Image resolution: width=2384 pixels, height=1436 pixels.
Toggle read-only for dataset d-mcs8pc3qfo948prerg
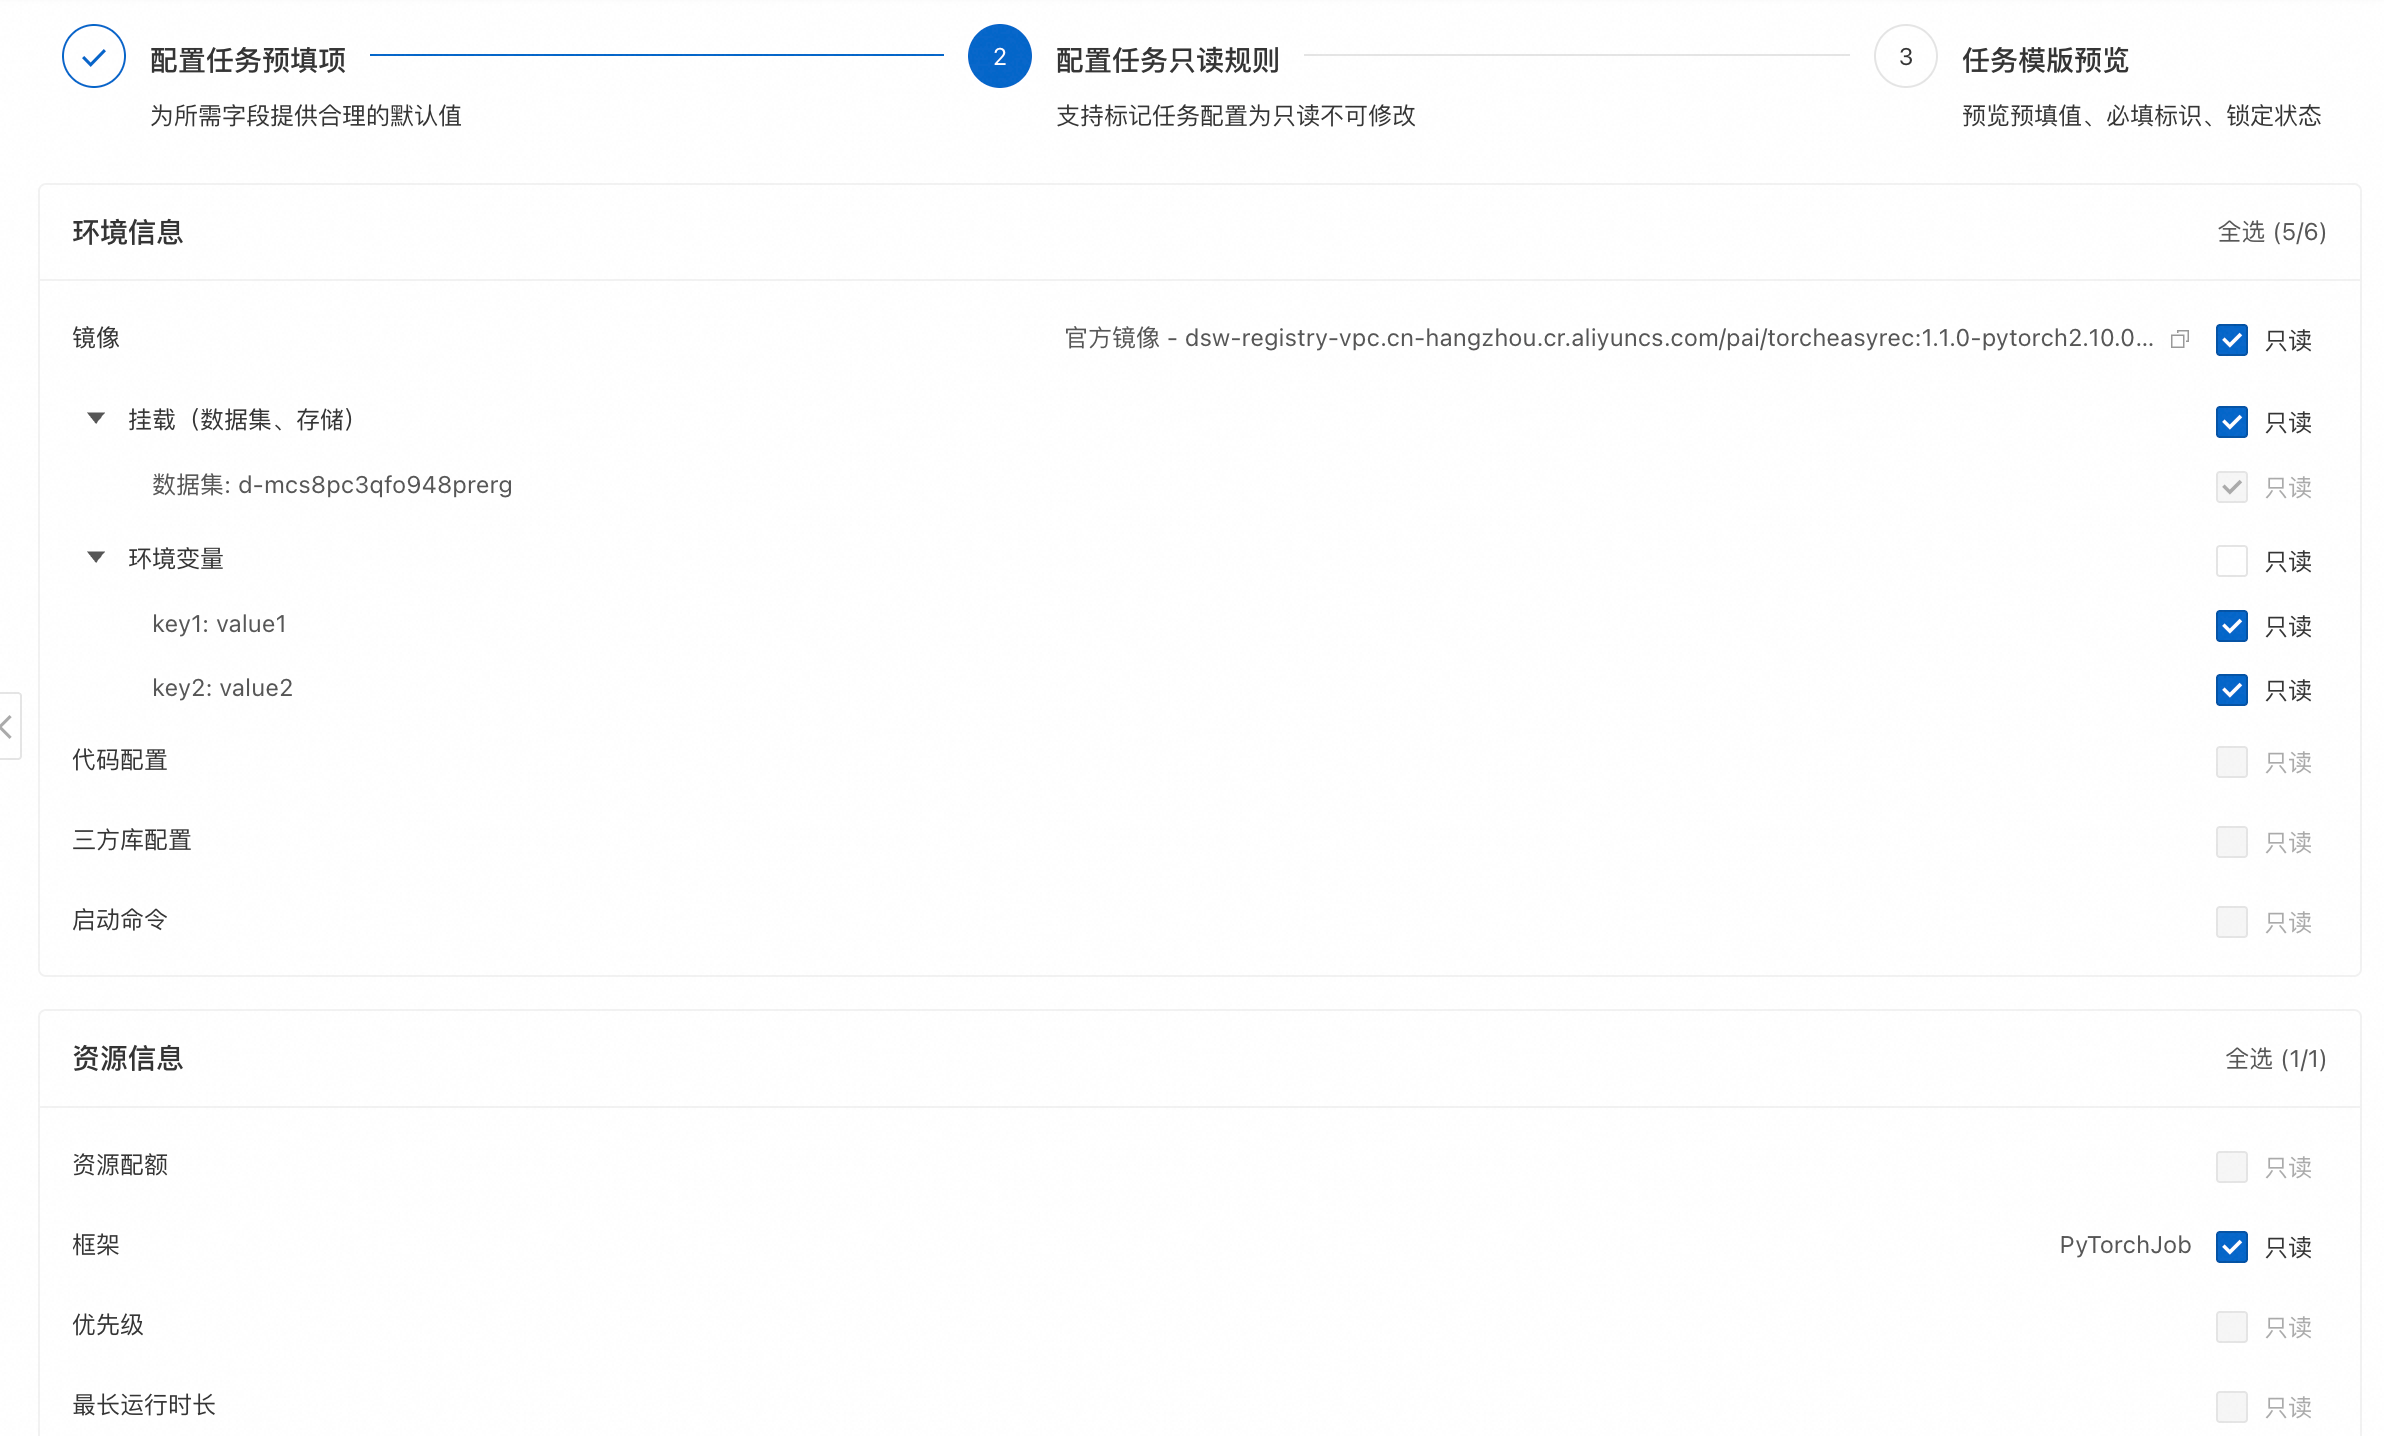2232,487
